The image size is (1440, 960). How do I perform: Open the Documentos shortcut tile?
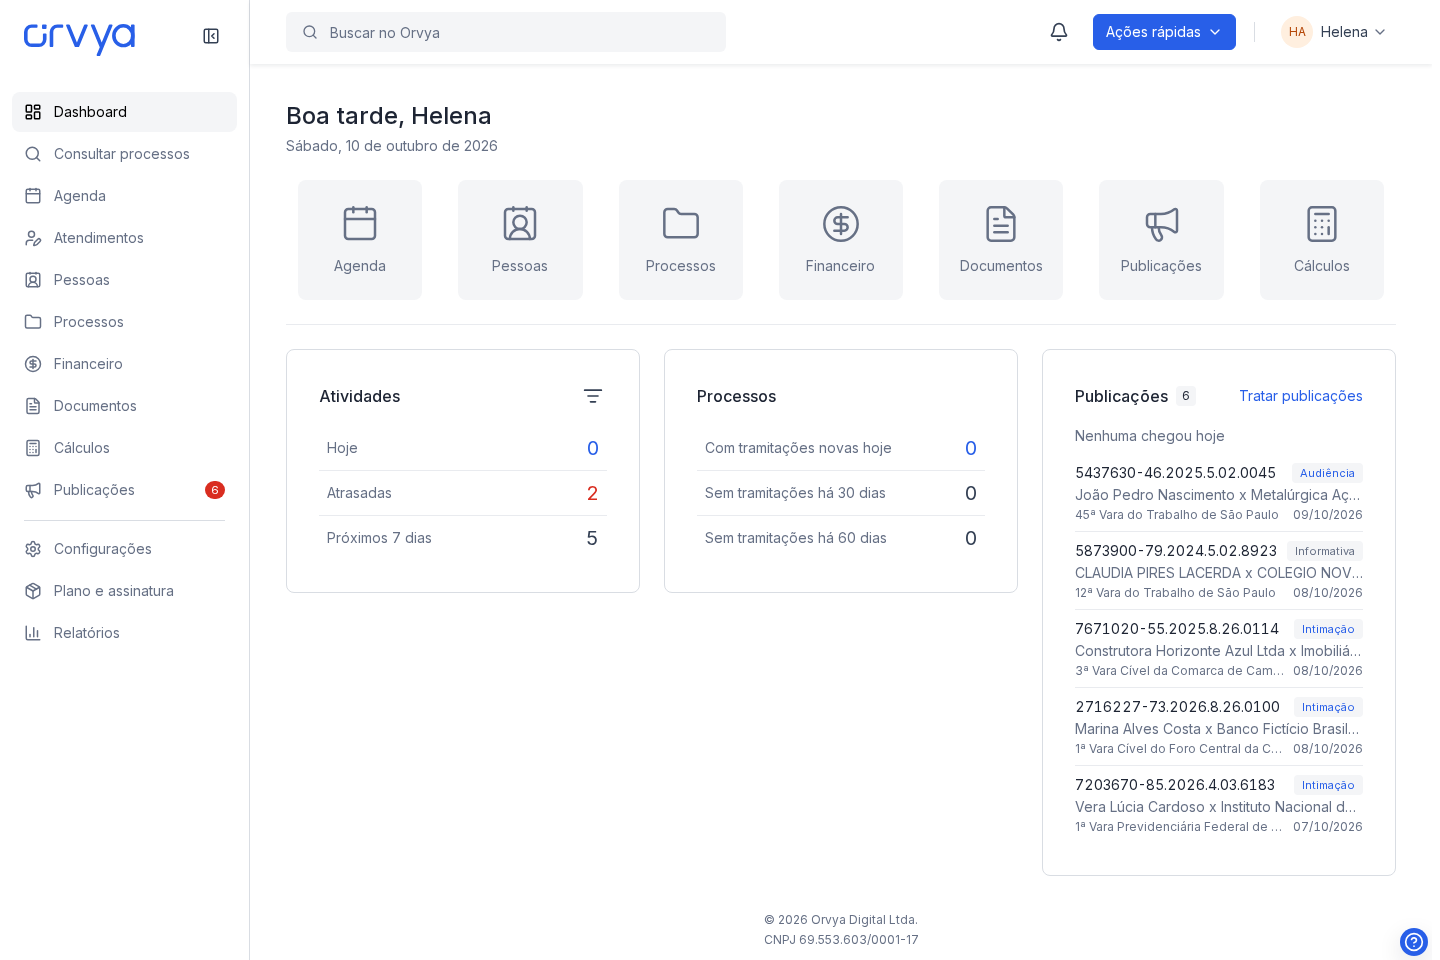(x=1001, y=240)
